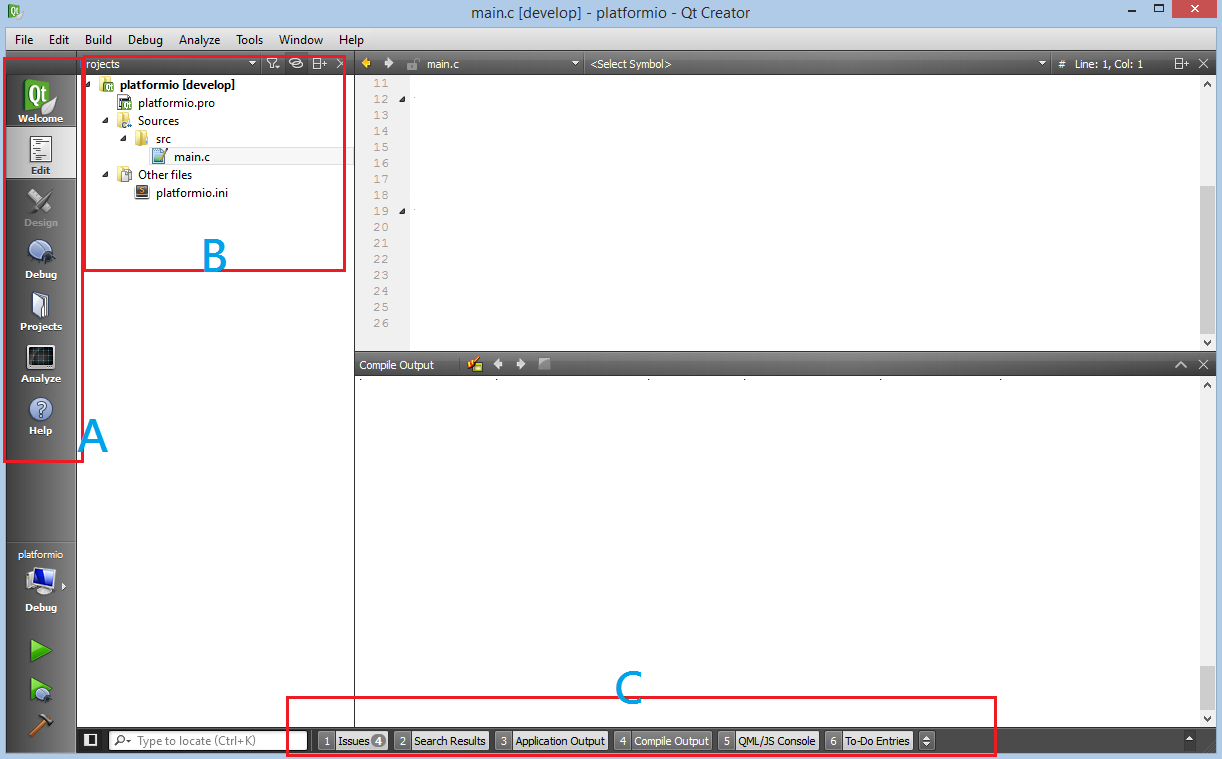Open the Window menu
Screen dimensions: 1222x759
(x=301, y=40)
